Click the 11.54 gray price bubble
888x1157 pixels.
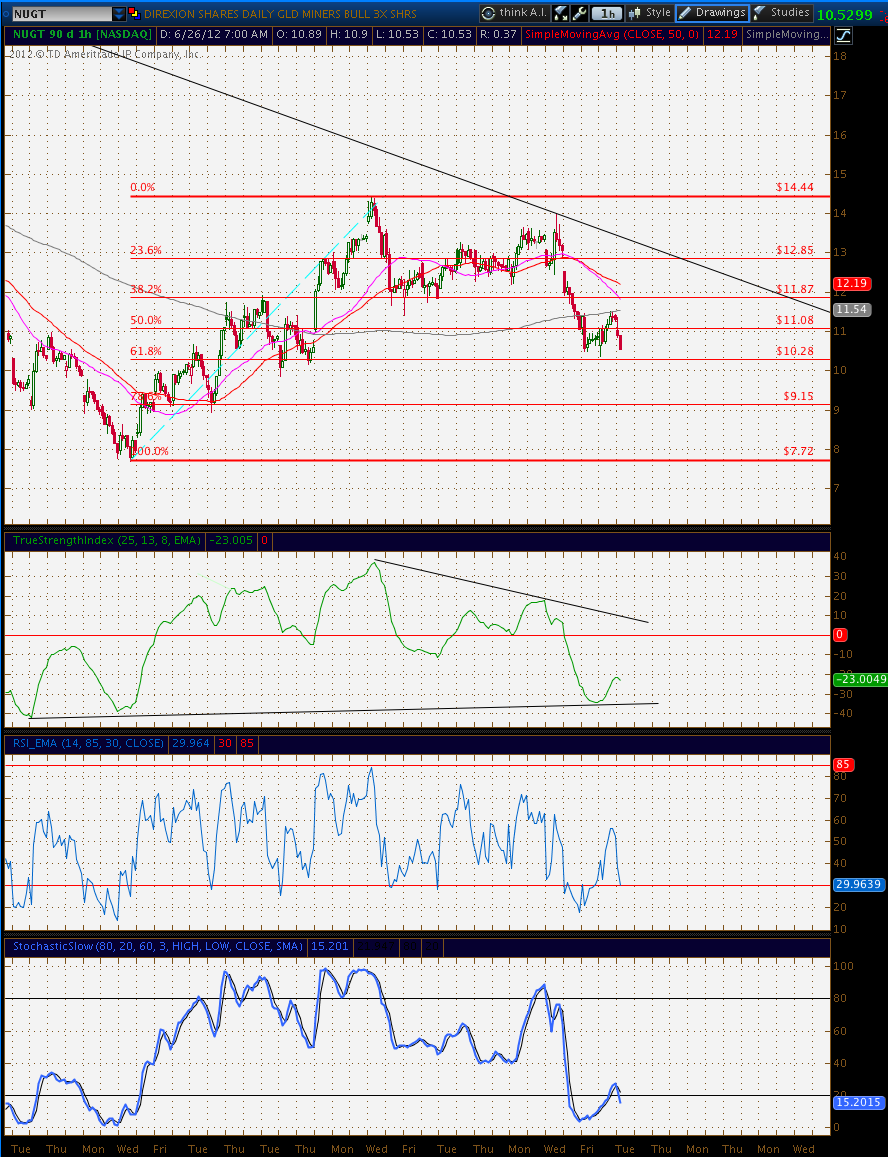pos(851,310)
